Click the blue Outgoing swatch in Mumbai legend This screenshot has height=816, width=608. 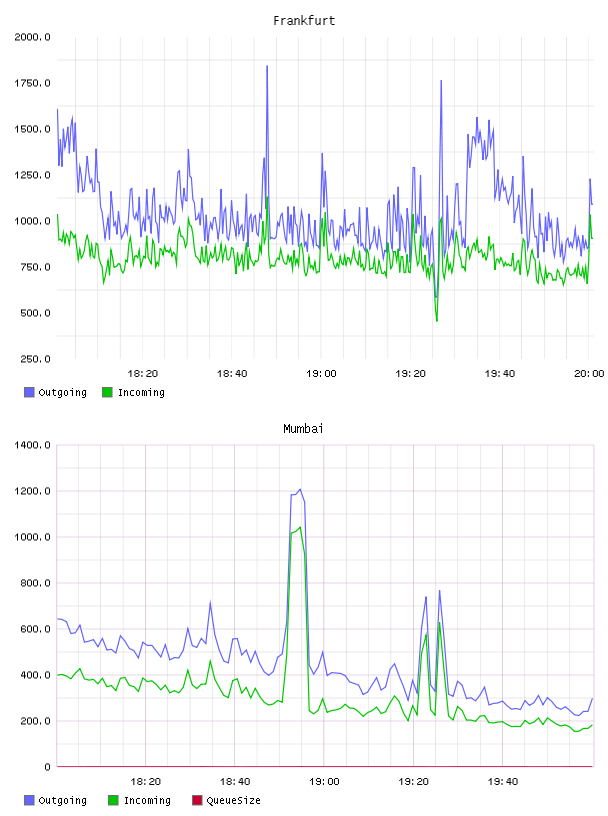(x=29, y=800)
